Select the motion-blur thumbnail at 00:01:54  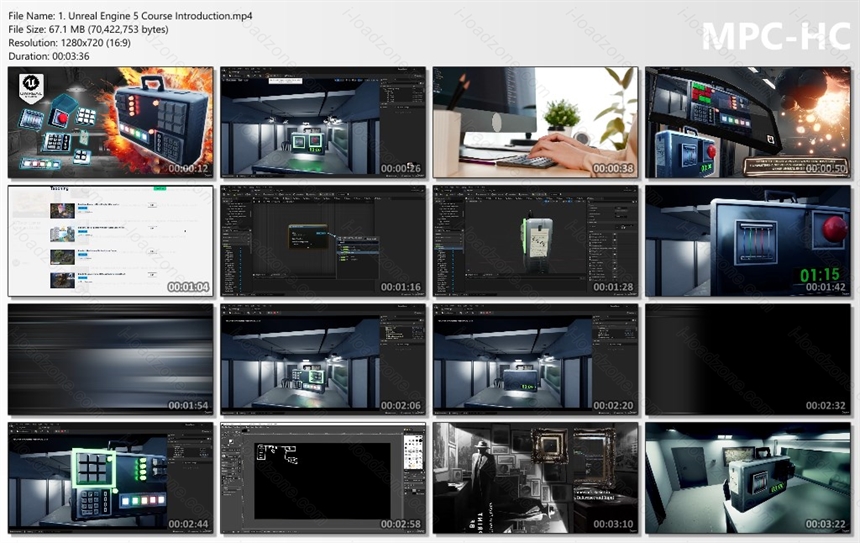pos(111,359)
